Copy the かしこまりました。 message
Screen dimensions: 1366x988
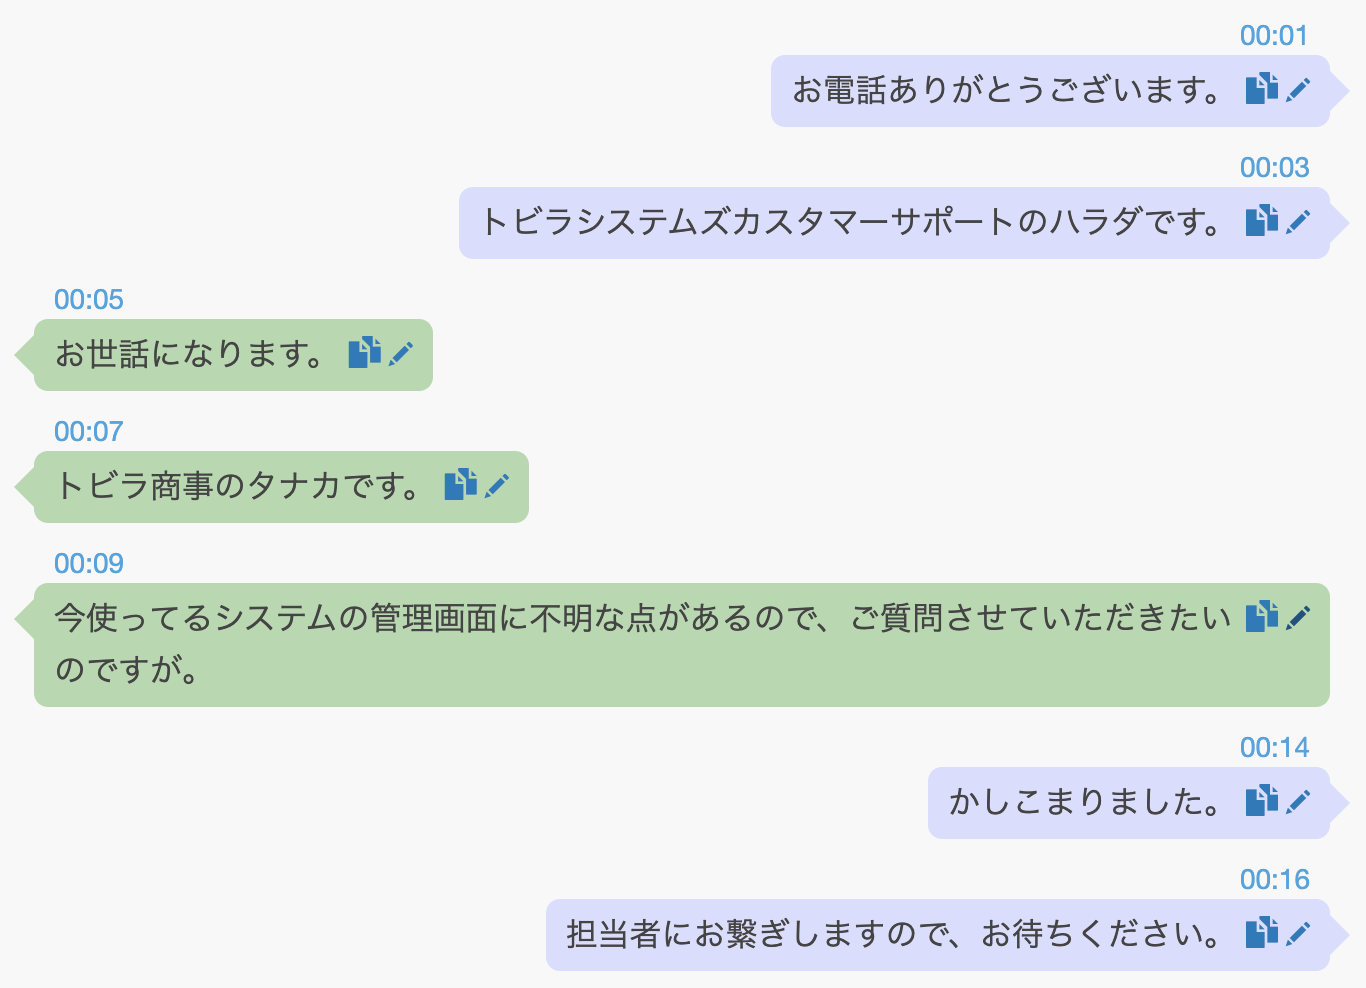point(1262,800)
